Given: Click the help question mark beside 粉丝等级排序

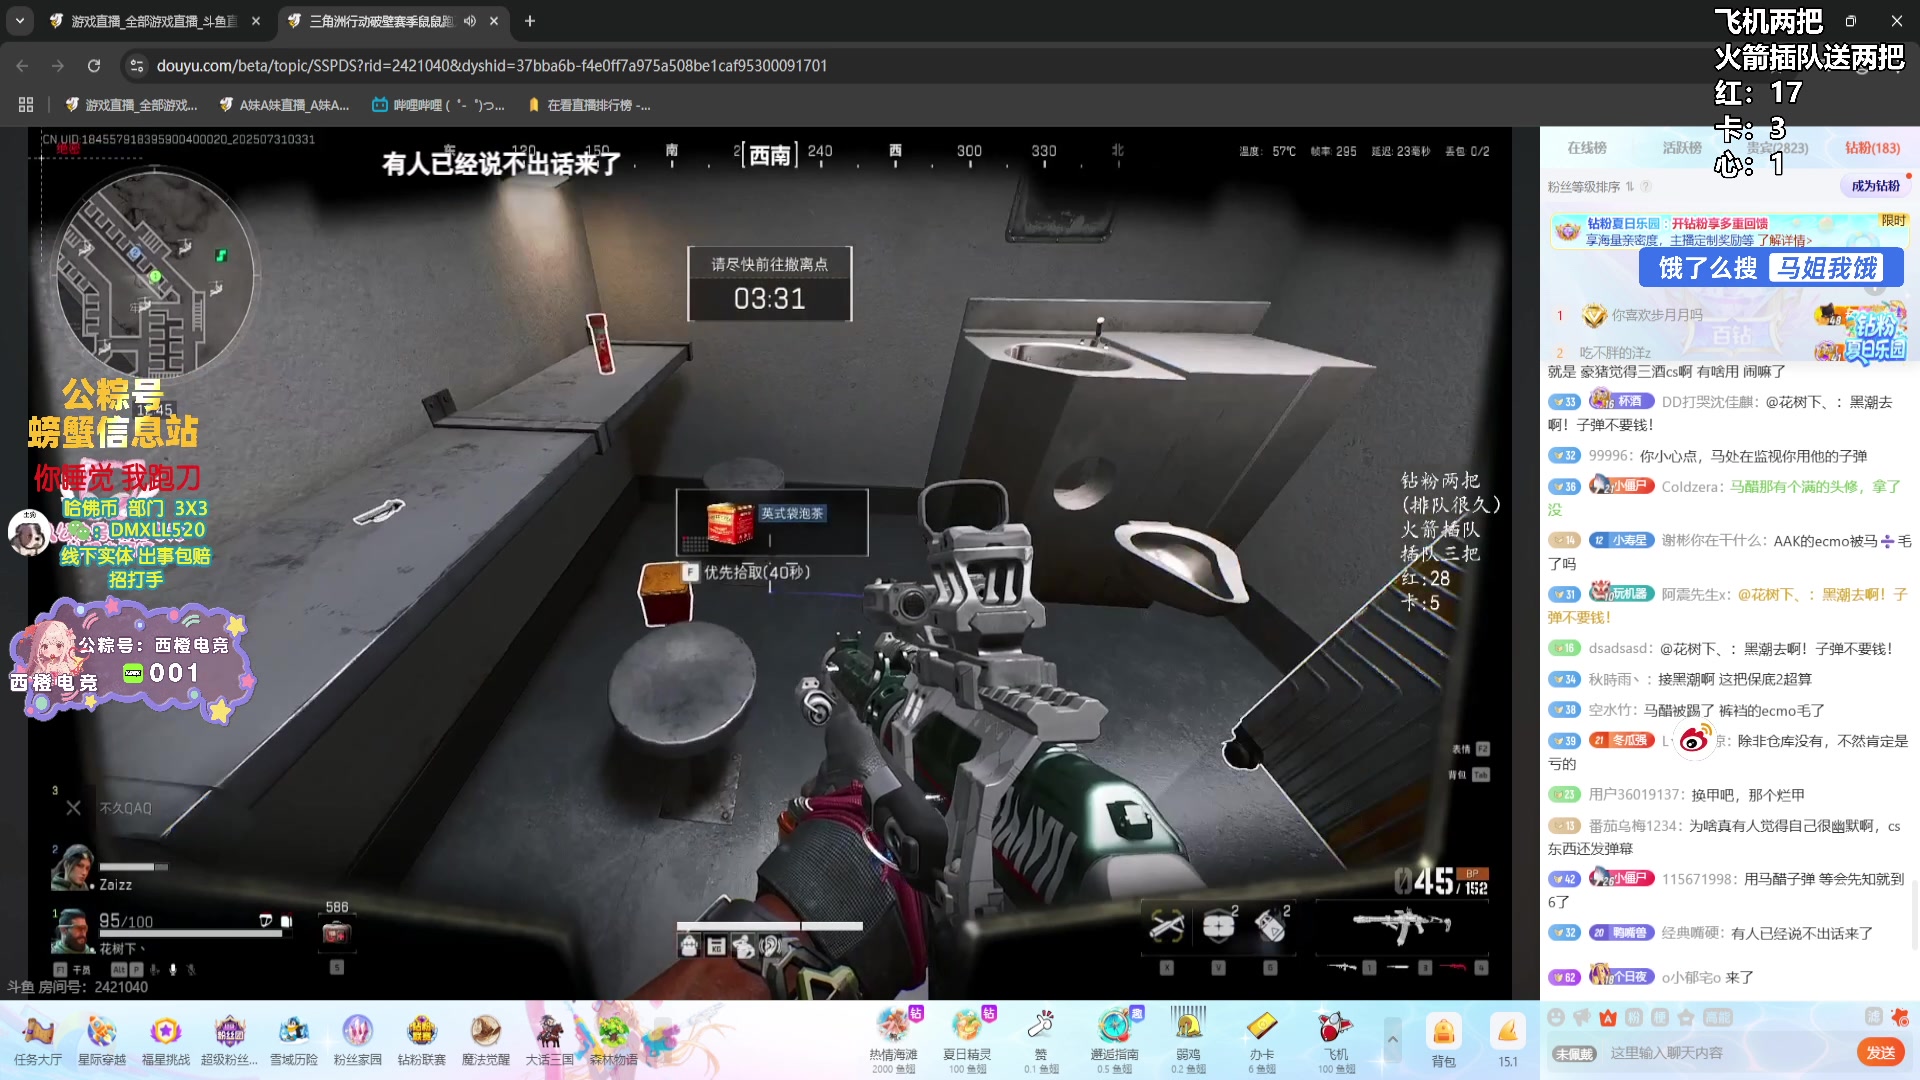Looking at the screenshot, I should [x=1646, y=186].
